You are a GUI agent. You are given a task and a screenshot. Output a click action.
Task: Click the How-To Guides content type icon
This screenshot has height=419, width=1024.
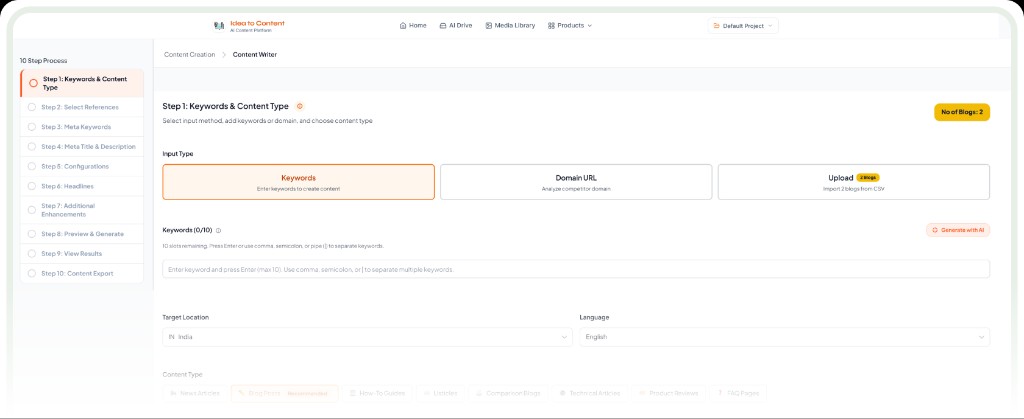(352, 394)
